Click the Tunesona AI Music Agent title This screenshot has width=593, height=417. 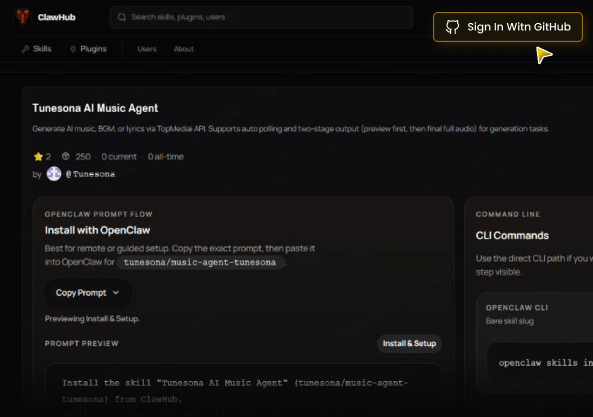(x=95, y=108)
